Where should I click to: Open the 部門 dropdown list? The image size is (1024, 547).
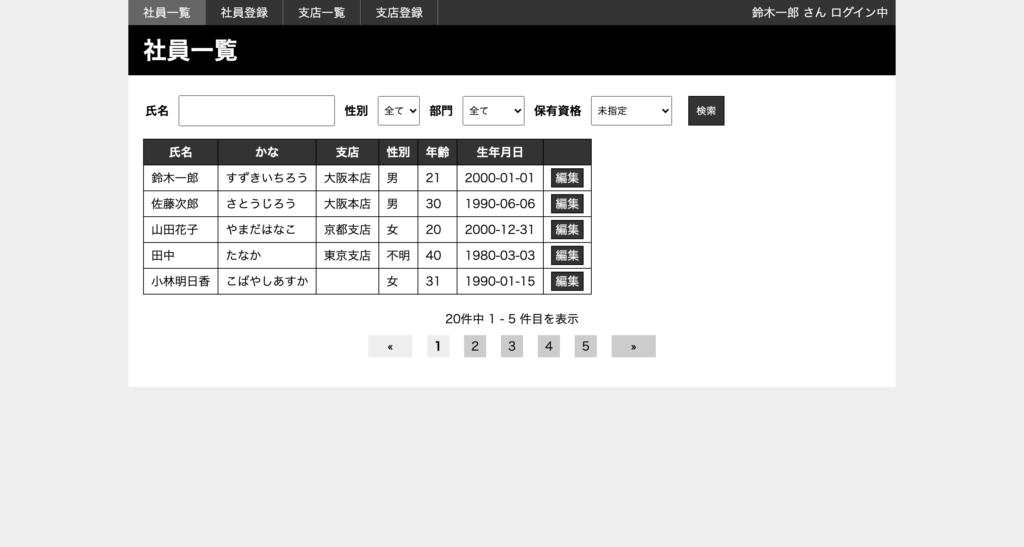click(x=493, y=111)
